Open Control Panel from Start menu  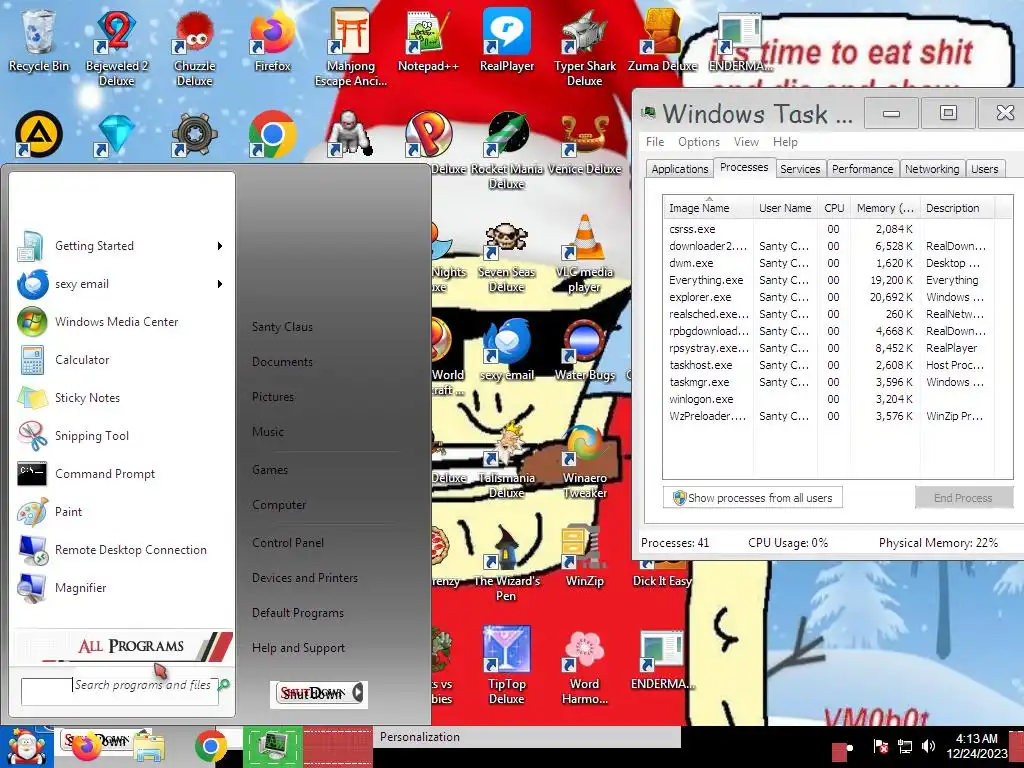click(288, 543)
